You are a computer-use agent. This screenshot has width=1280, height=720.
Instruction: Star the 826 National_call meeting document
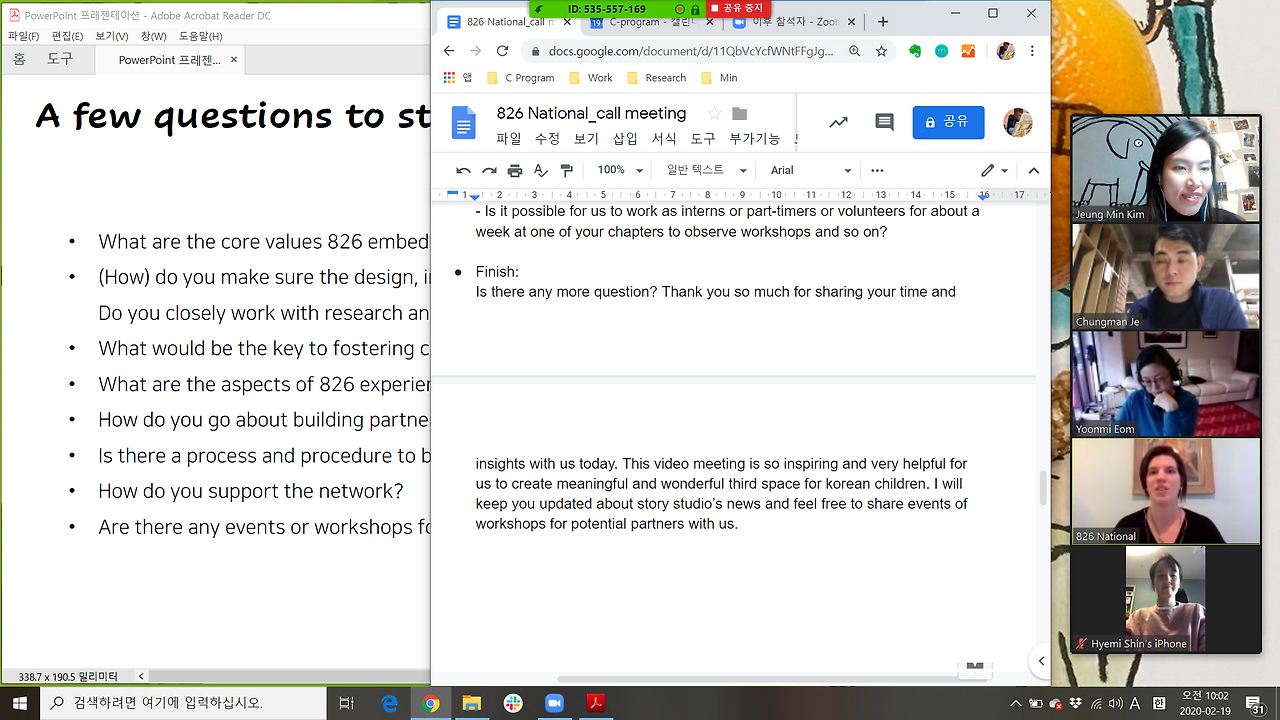pyautogui.click(x=714, y=113)
